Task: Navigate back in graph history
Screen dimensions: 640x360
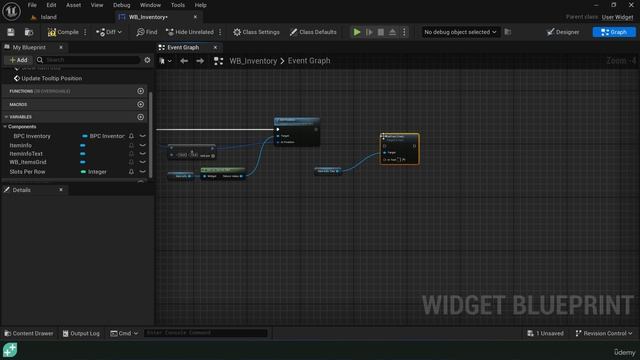Action: pos(184,61)
